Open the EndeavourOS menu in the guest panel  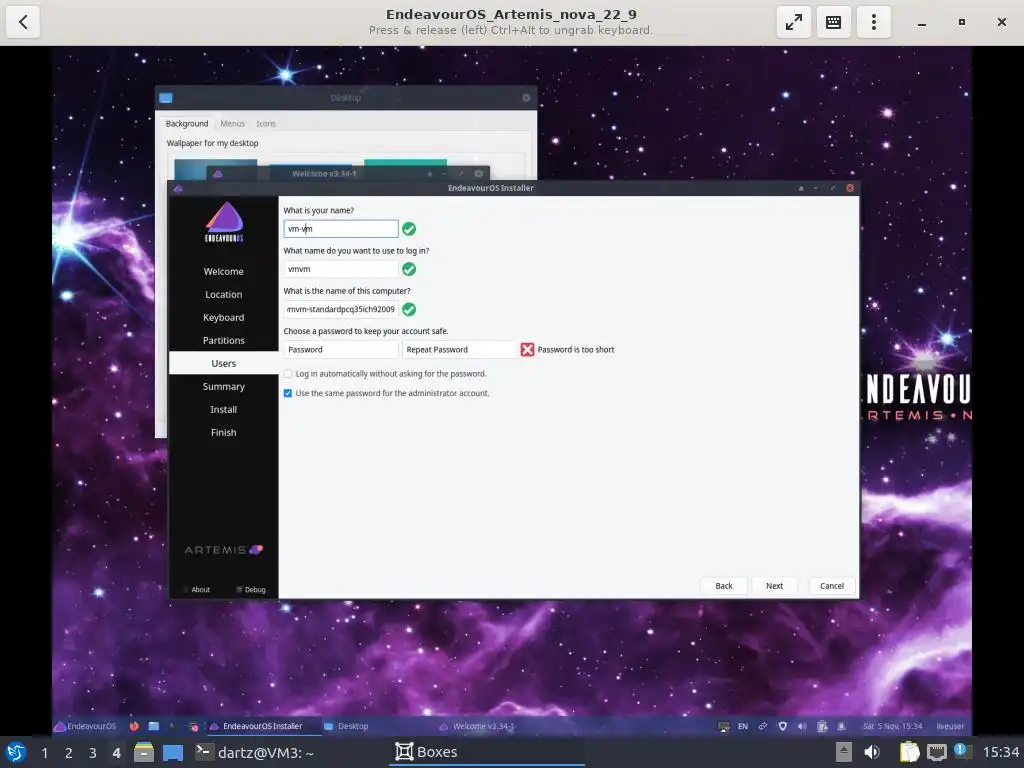[85, 726]
